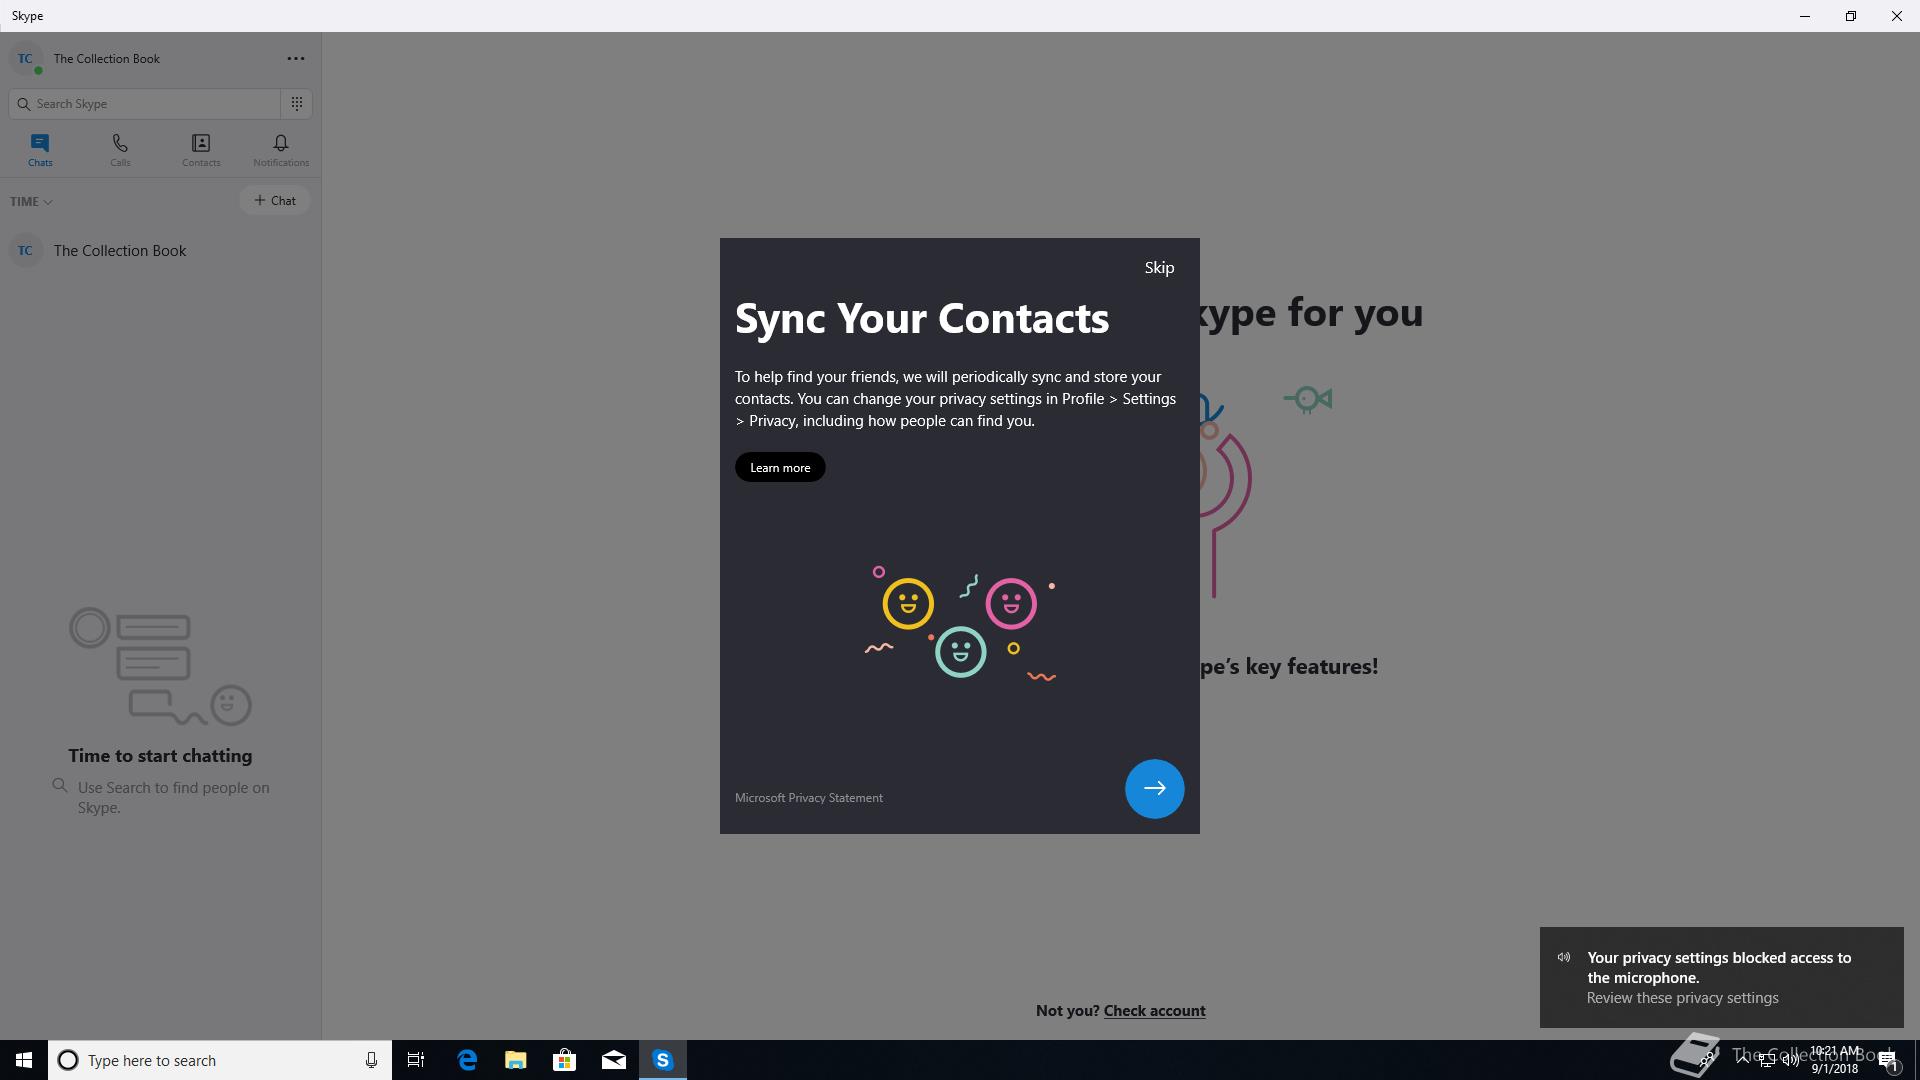Click The Collection Book profile name

(107, 59)
